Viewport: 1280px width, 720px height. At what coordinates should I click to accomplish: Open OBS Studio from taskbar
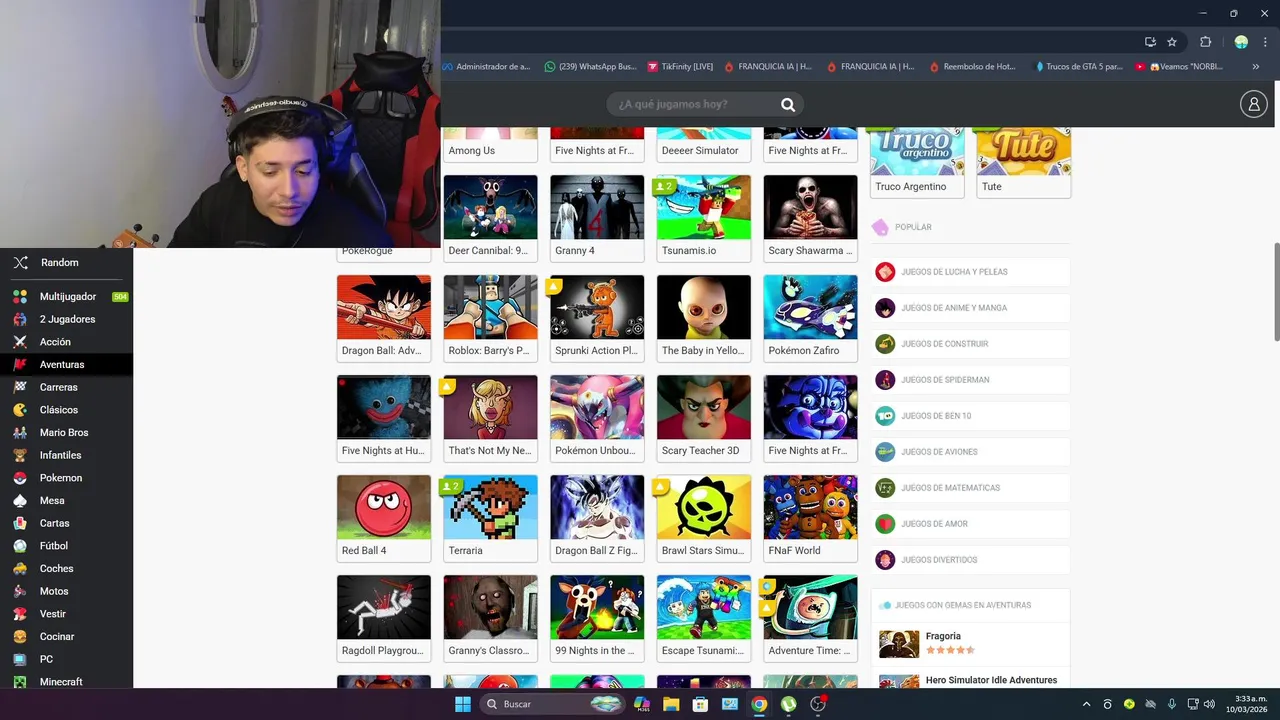pos(818,704)
